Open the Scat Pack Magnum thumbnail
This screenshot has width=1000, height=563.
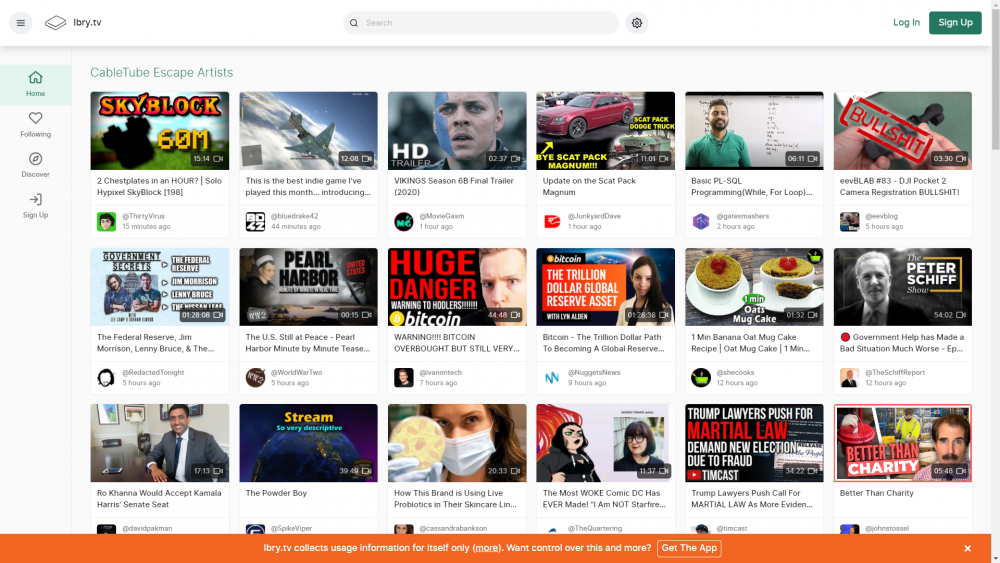pos(605,131)
